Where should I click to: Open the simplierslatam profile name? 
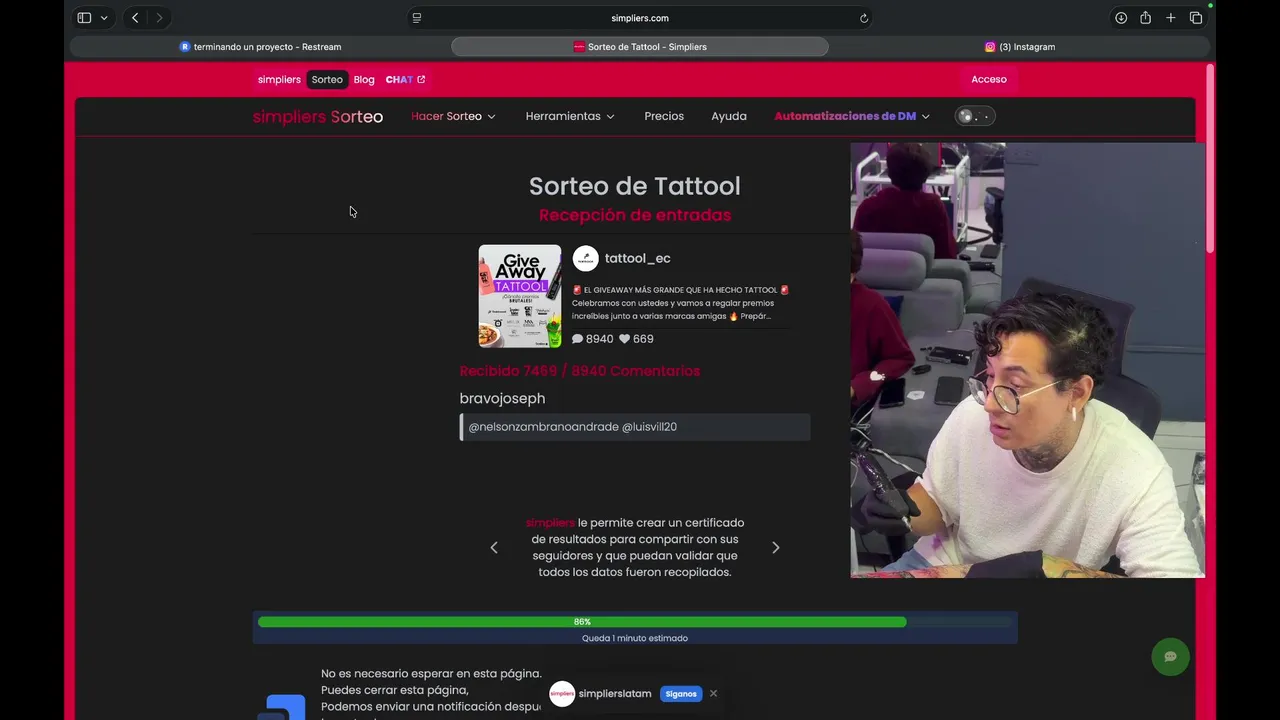click(x=616, y=694)
